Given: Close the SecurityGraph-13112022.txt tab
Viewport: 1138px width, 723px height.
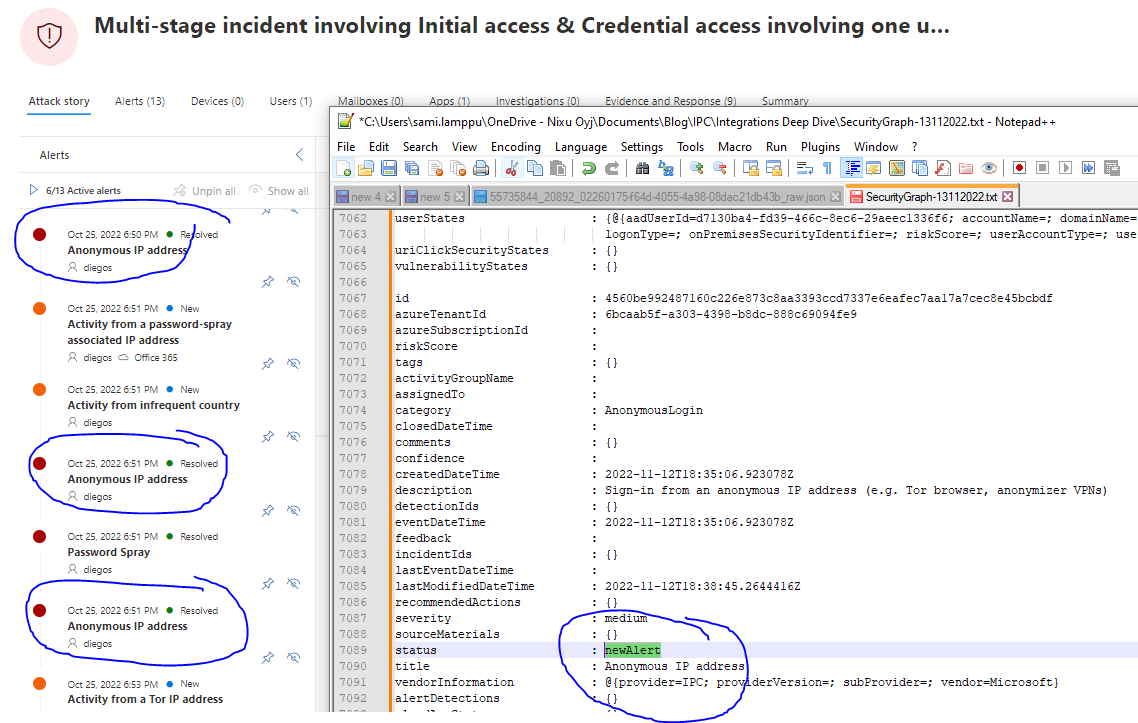Looking at the screenshot, I should click(x=1007, y=197).
